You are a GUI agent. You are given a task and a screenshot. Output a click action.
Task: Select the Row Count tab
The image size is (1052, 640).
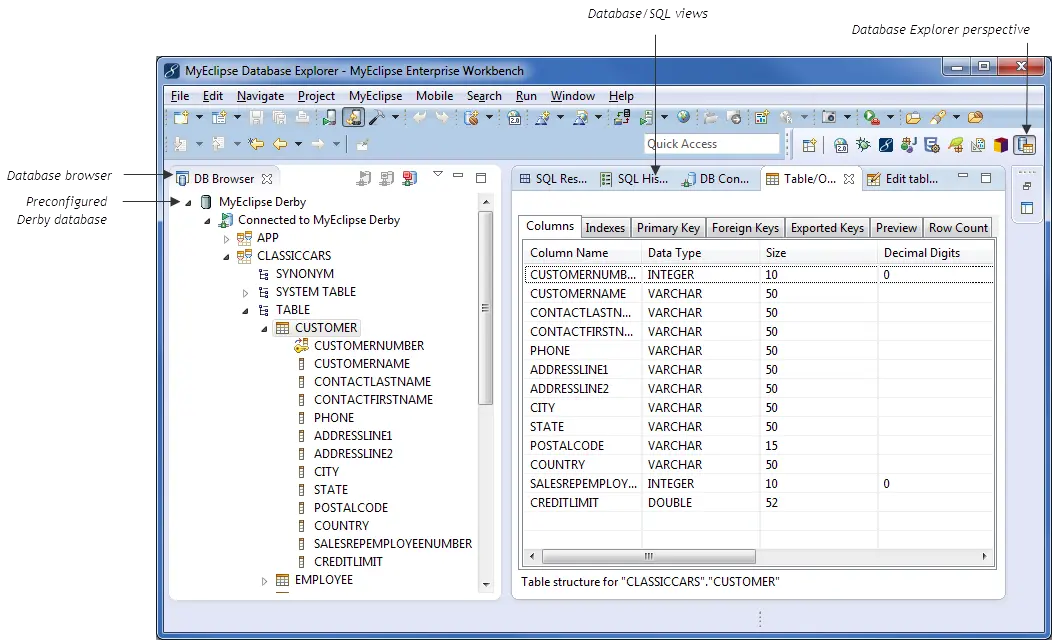pyautogui.click(x=958, y=228)
